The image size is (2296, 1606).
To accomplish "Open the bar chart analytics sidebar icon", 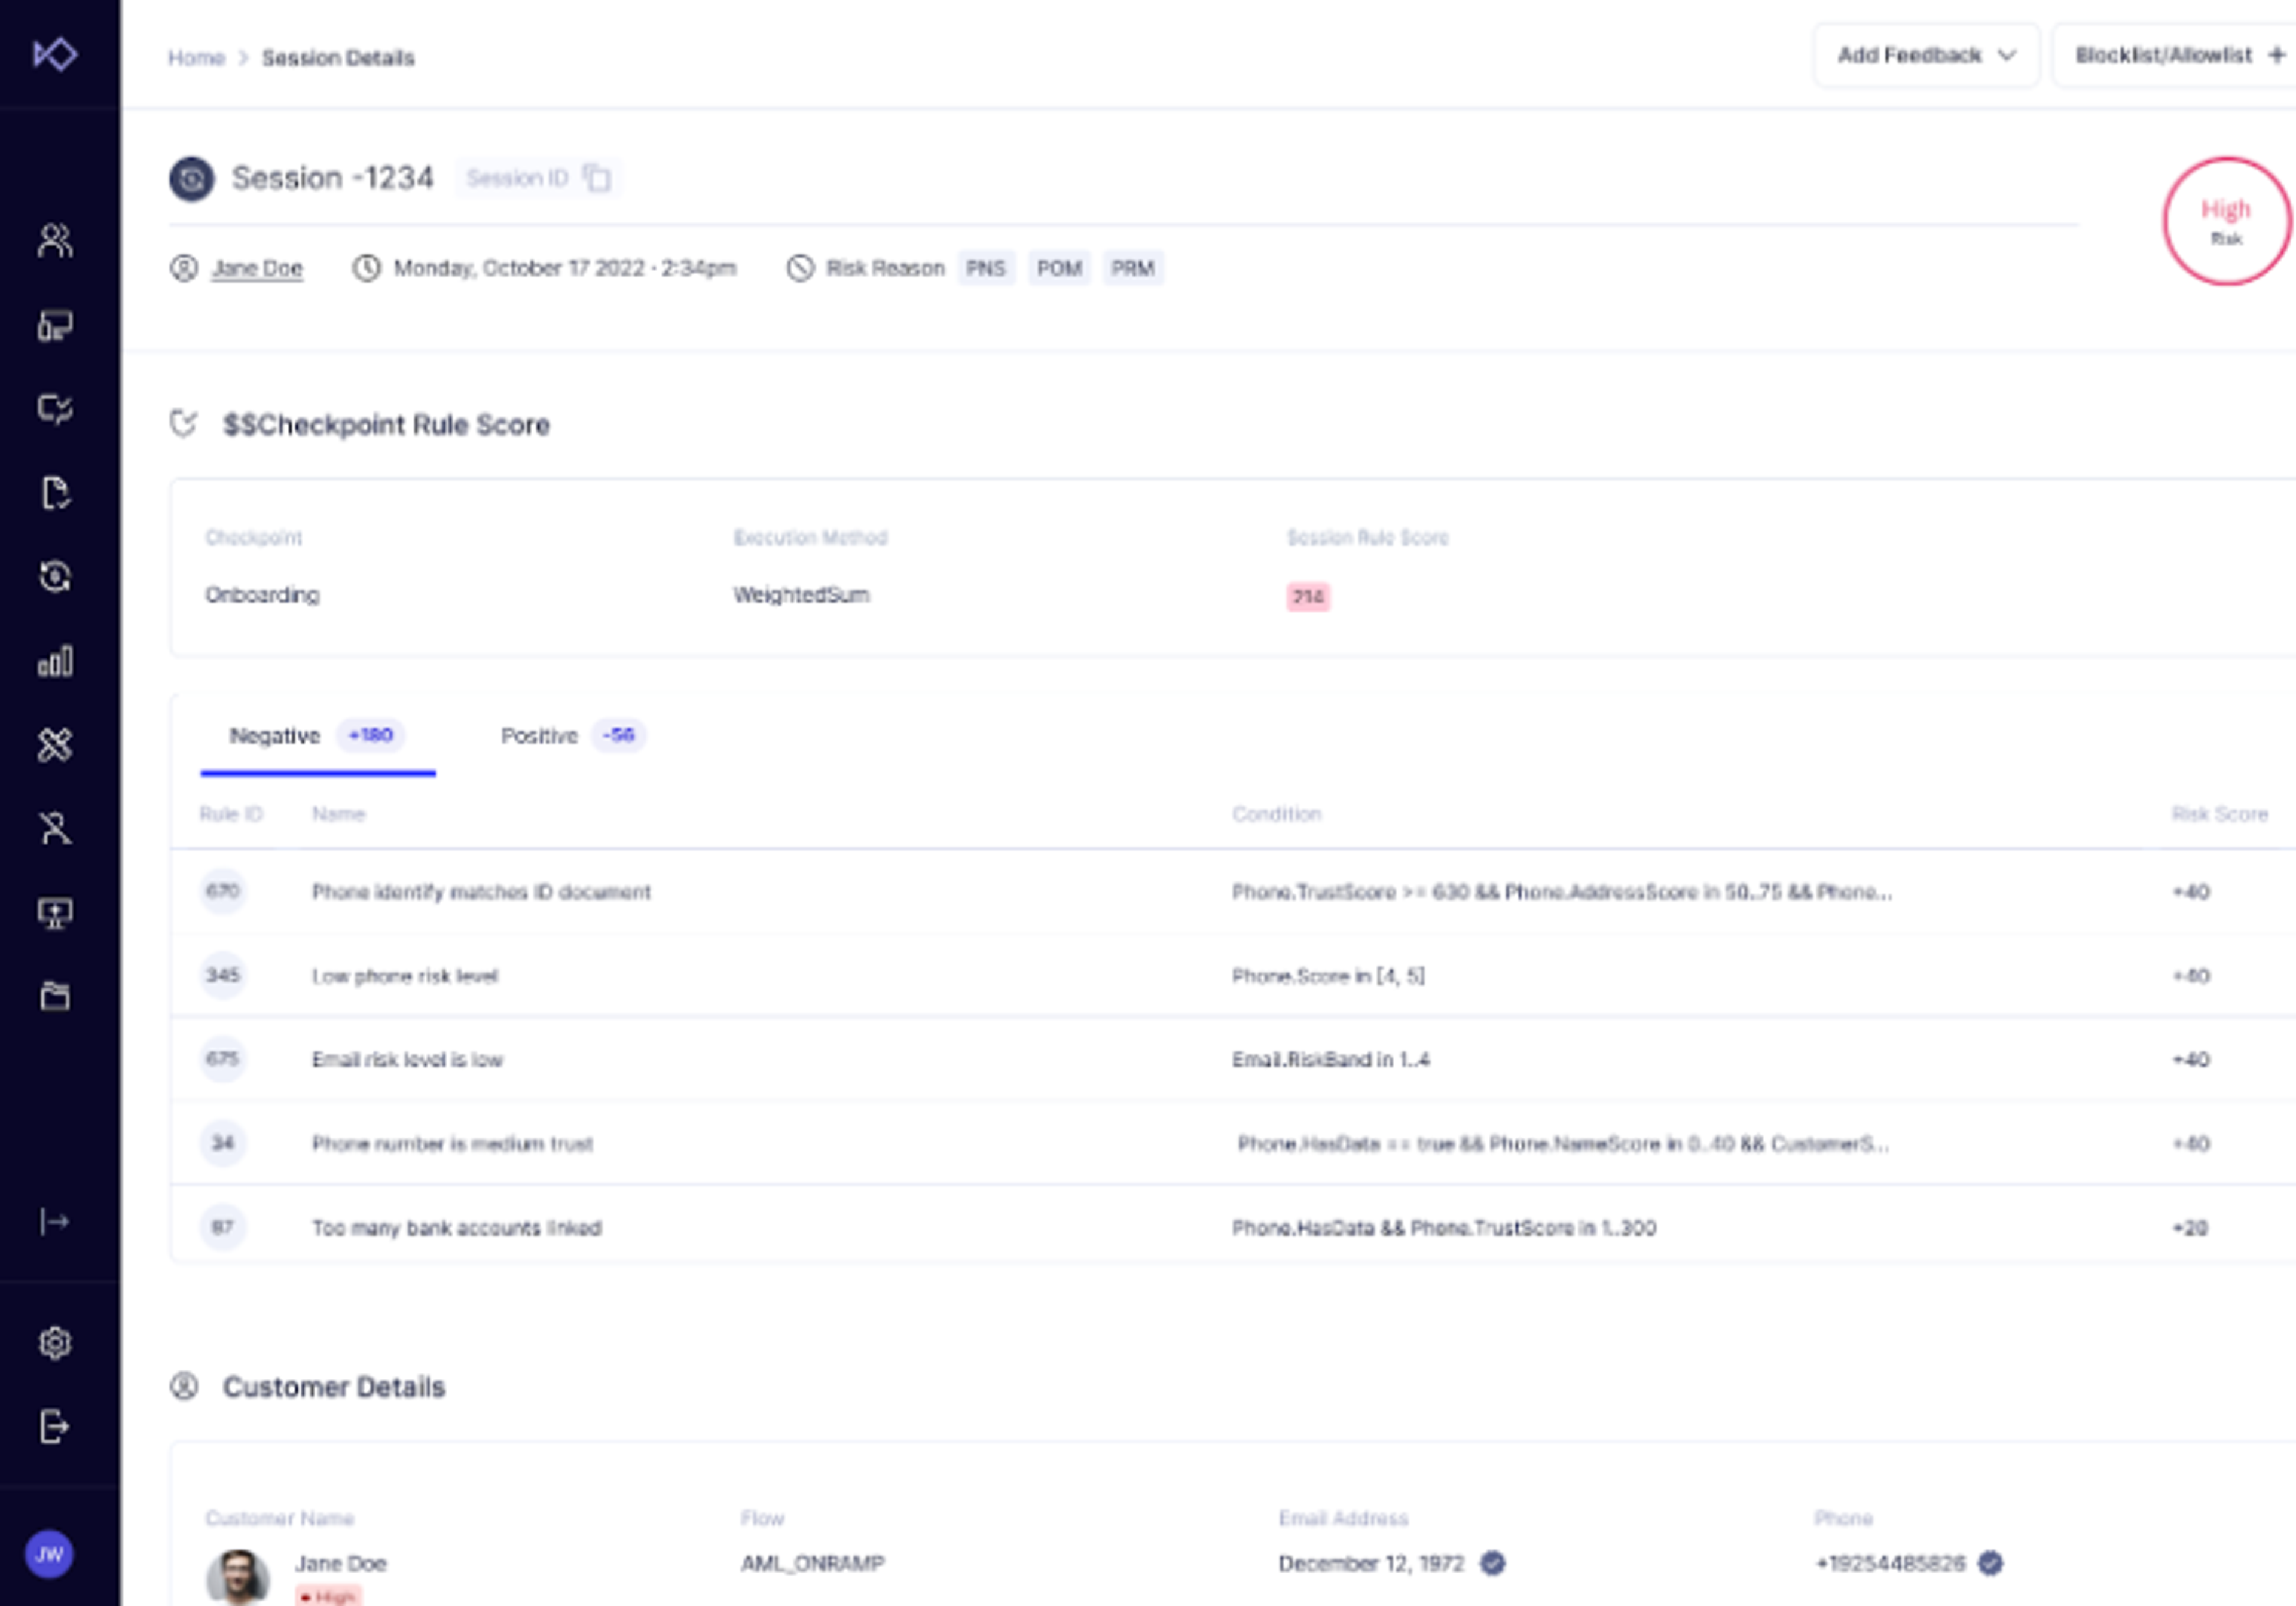I will tap(55, 661).
